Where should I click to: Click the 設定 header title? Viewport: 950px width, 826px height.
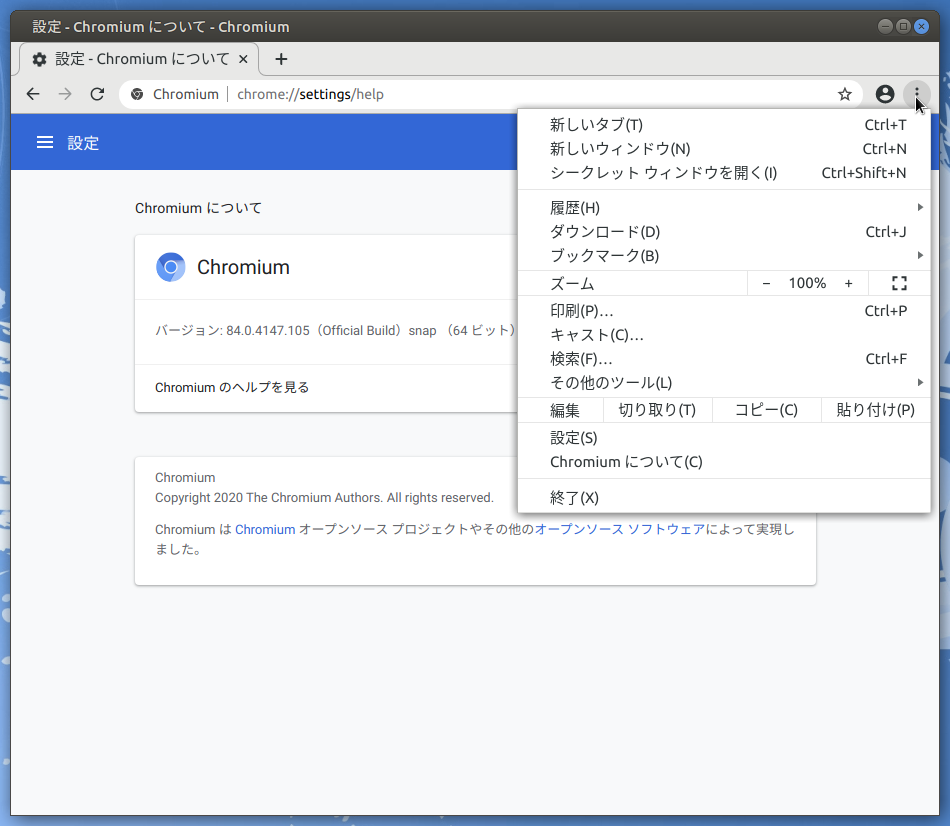point(83,143)
